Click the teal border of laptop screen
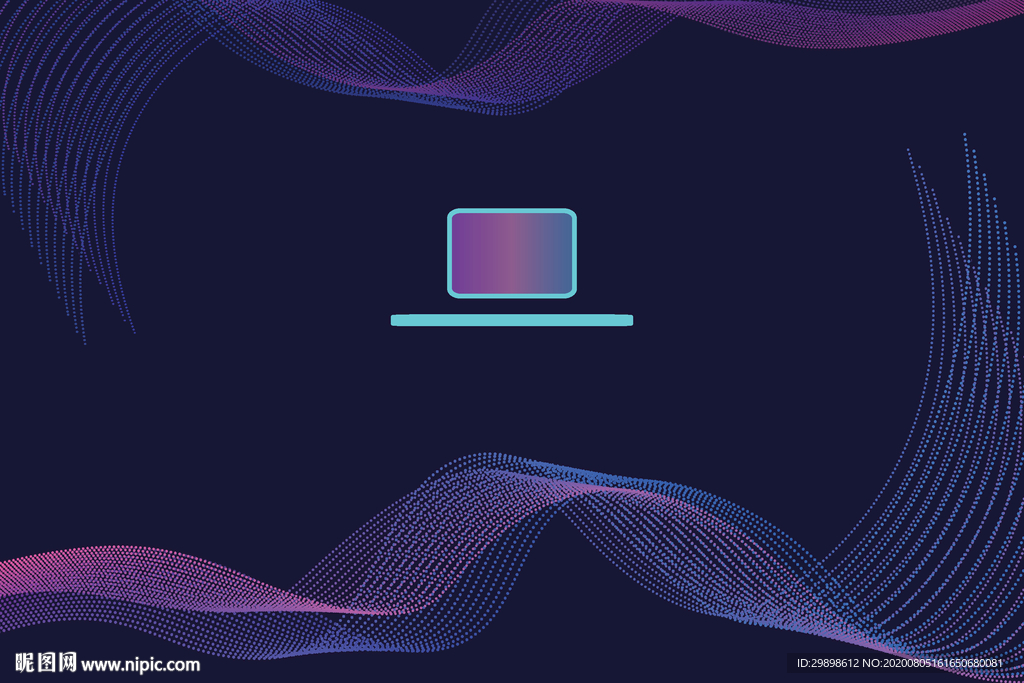Viewport: 1024px width, 683px height. (512, 211)
